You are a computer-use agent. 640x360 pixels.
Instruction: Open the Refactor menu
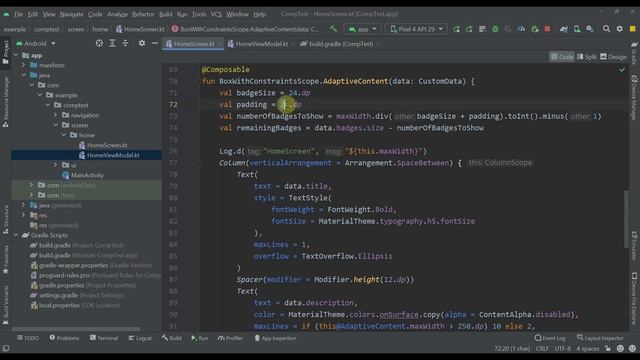(x=143, y=14)
